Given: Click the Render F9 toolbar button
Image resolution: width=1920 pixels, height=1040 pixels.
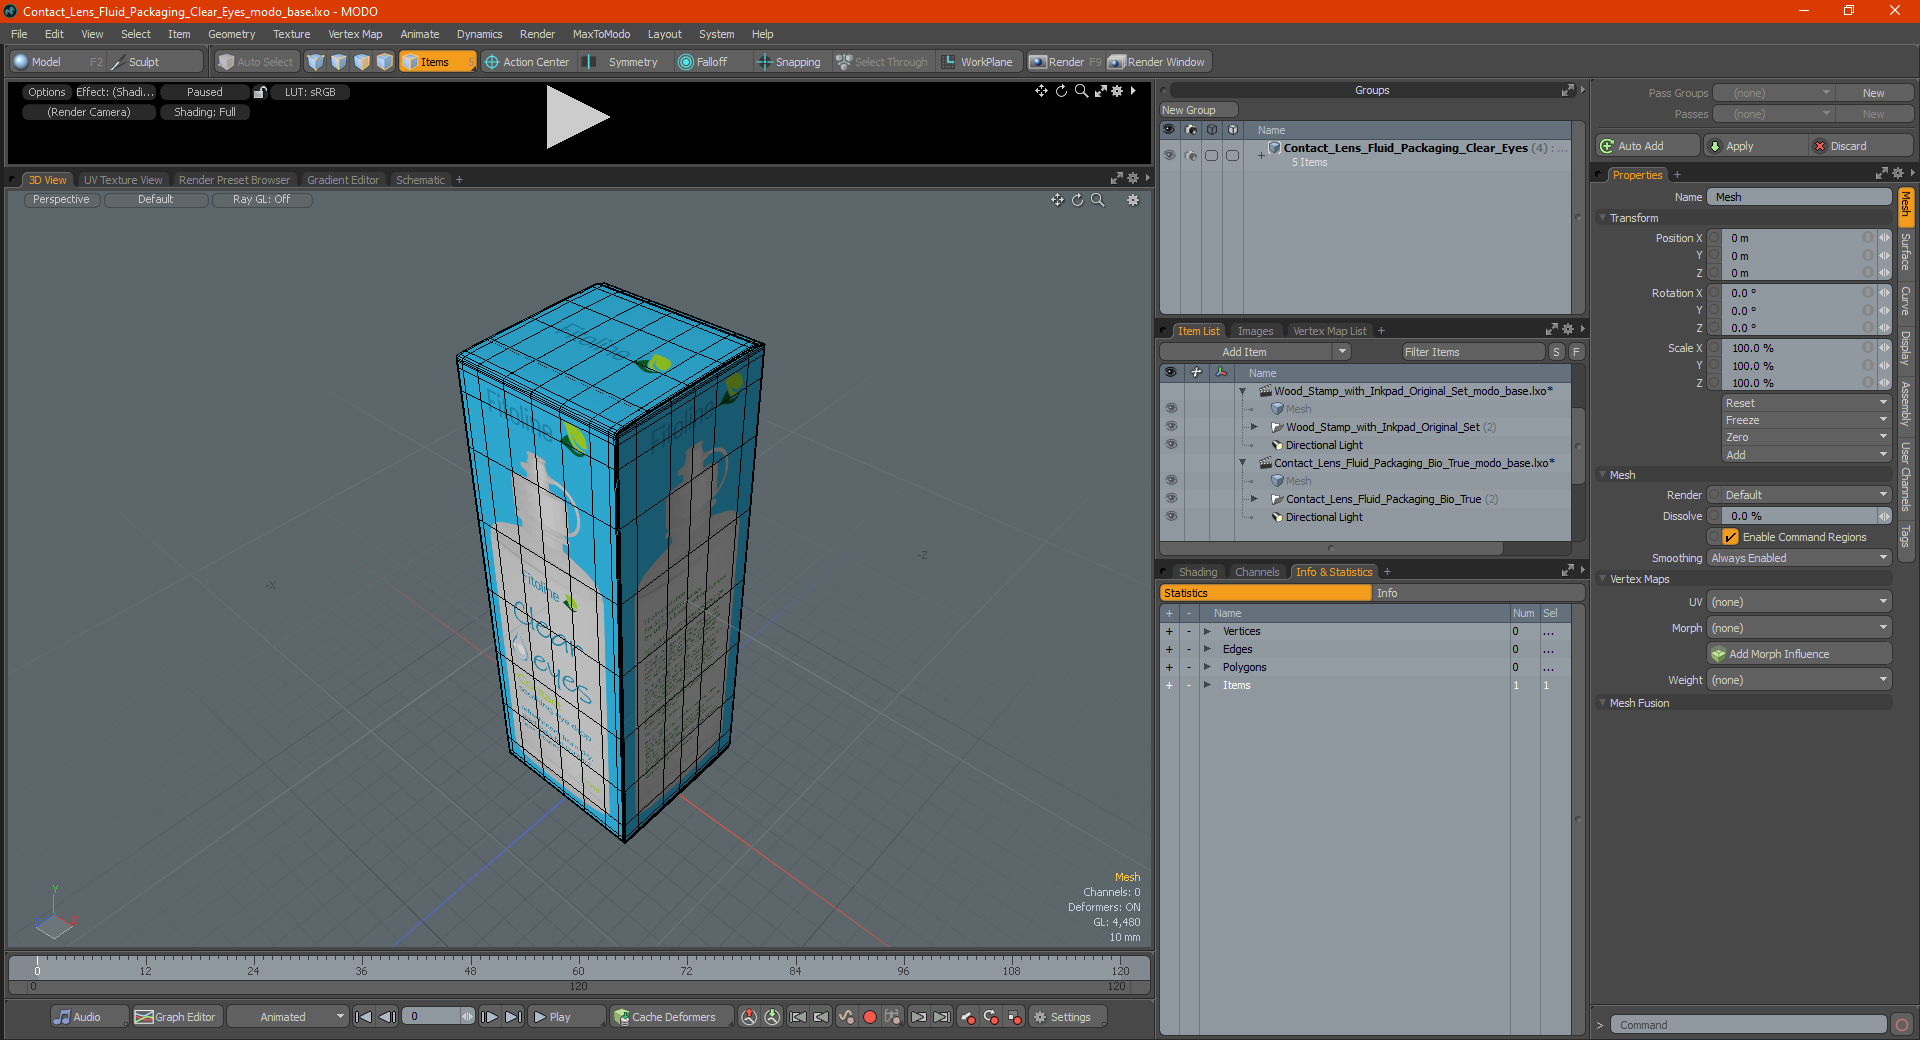Looking at the screenshot, I should pyautogui.click(x=1065, y=62).
